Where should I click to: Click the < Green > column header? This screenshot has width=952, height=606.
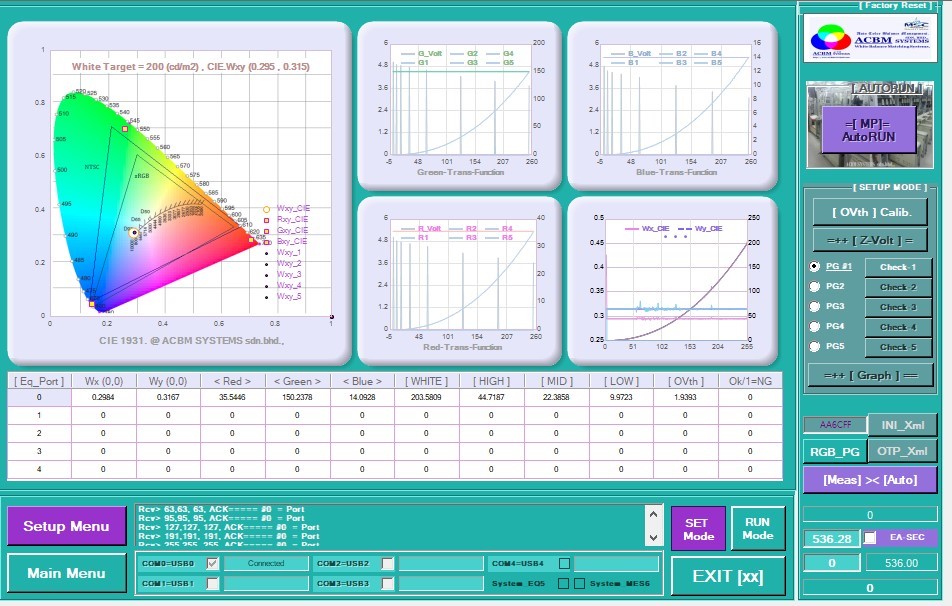297,381
